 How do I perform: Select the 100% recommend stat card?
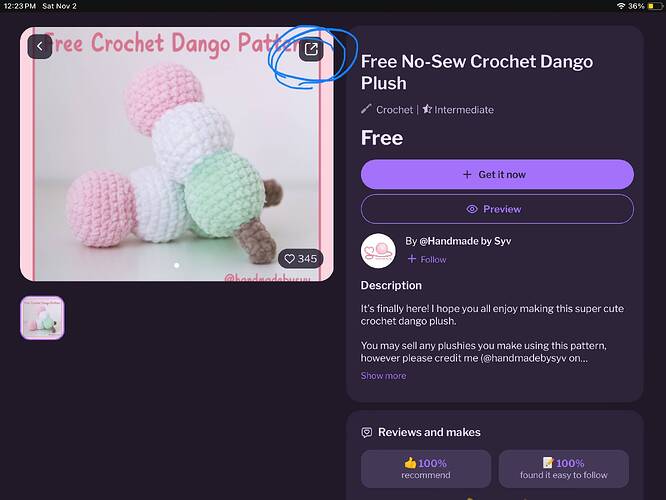(426, 469)
